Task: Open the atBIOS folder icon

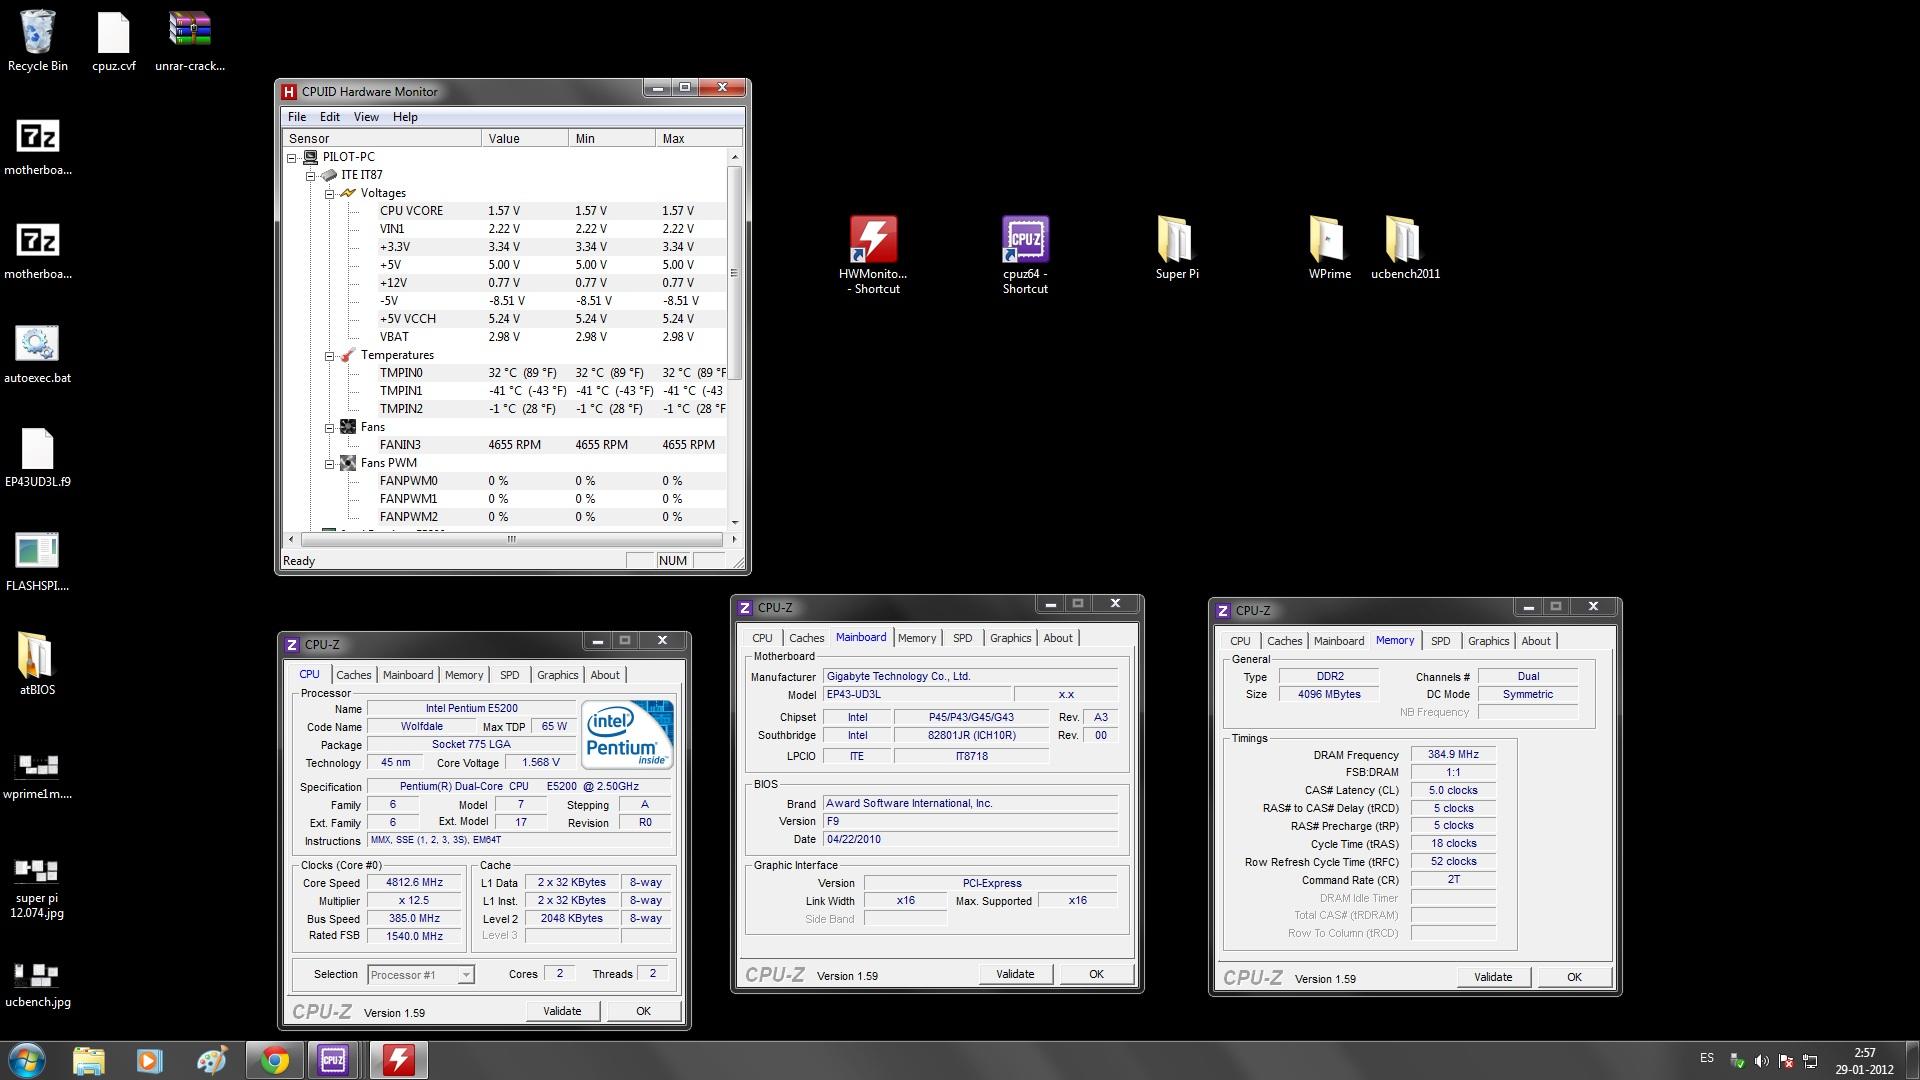Action: pyautogui.click(x=38, y=664)
